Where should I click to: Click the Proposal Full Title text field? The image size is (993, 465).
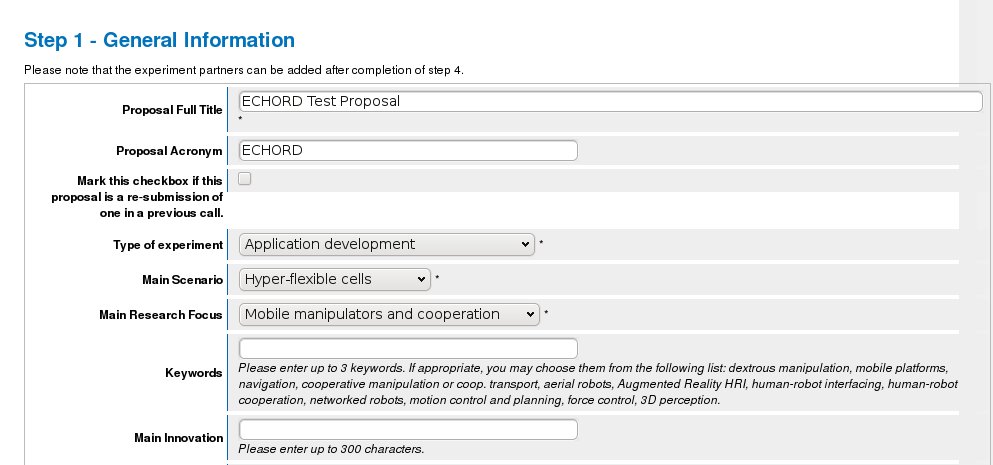pyautogui.click(x=610, y=101)
